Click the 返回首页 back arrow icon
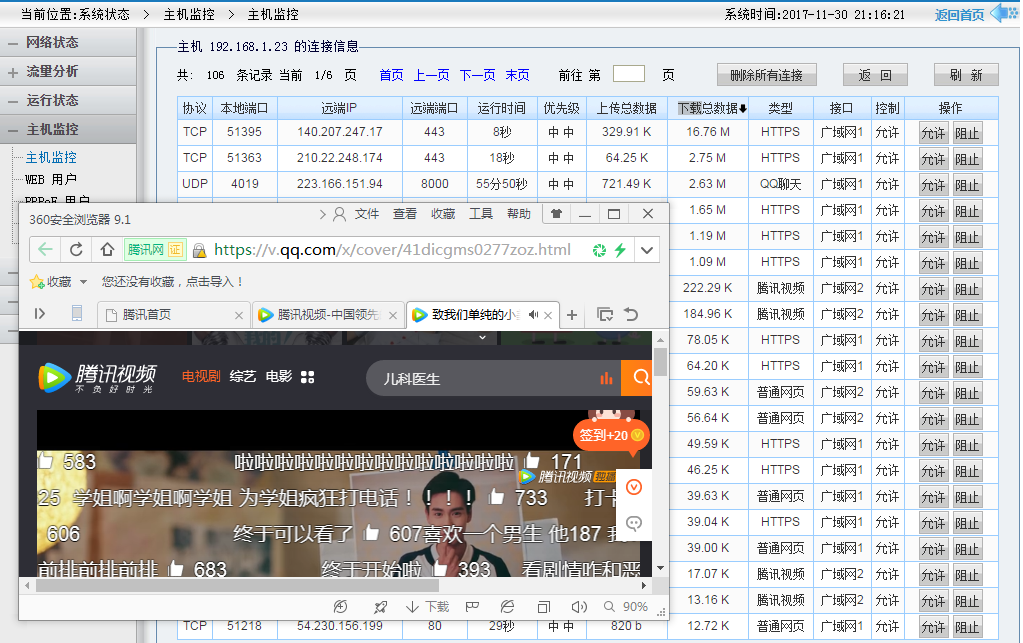 pos(1003,13)
